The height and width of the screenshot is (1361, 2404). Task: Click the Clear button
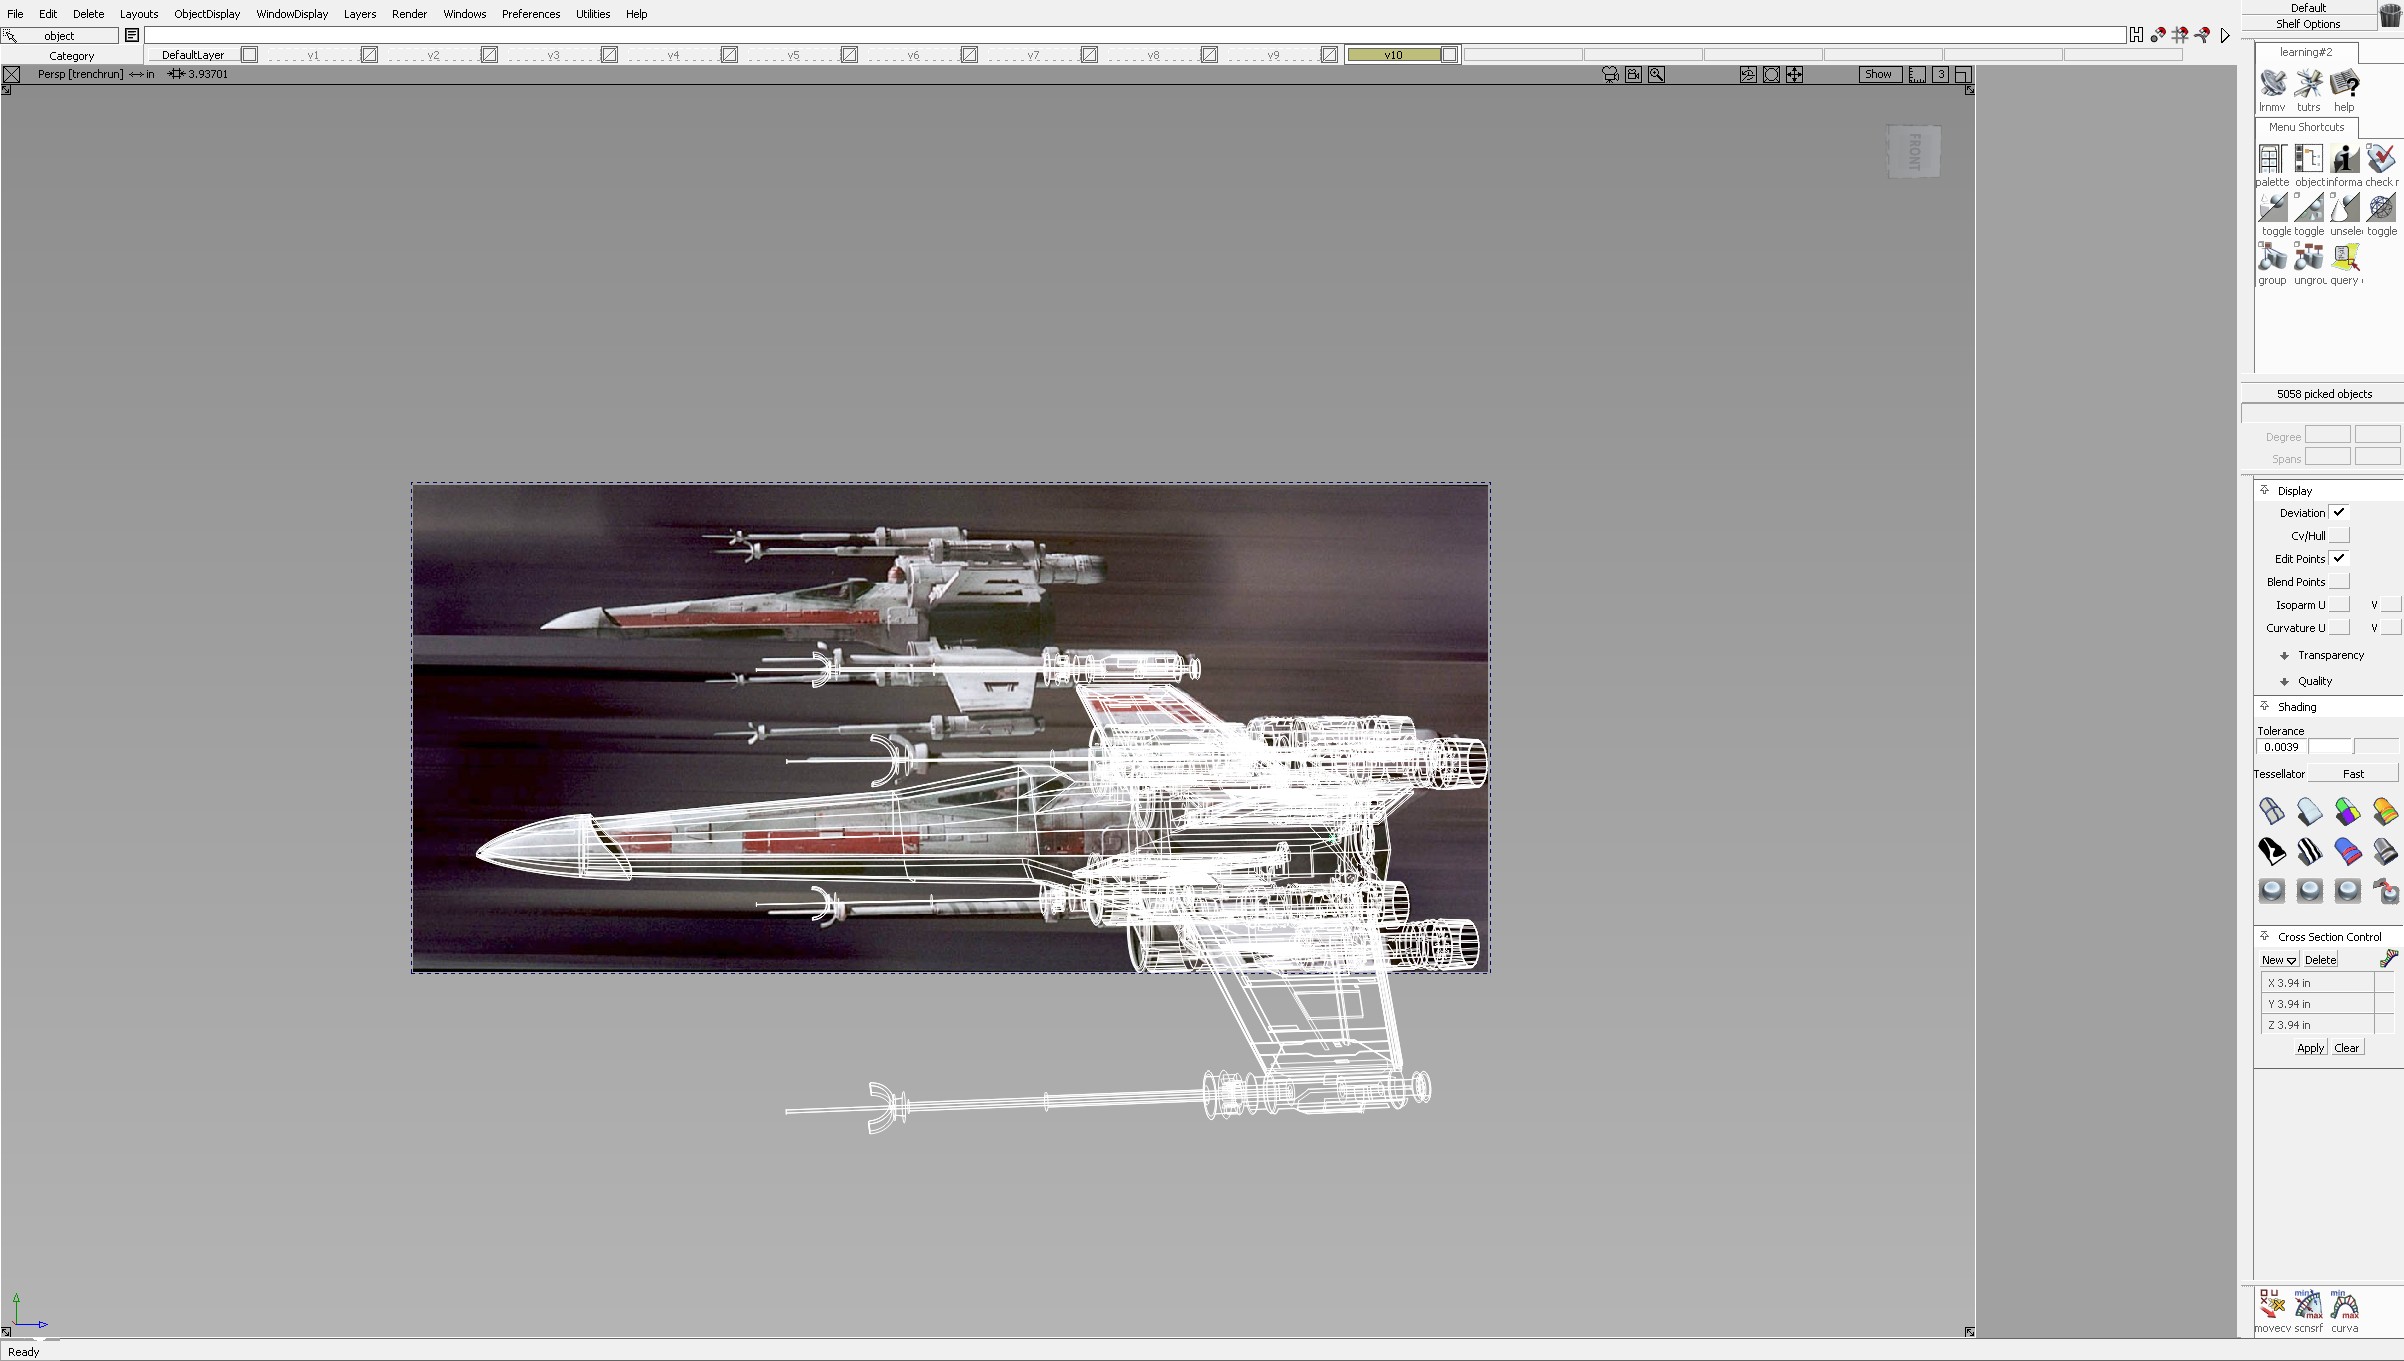(2346, 1048)
